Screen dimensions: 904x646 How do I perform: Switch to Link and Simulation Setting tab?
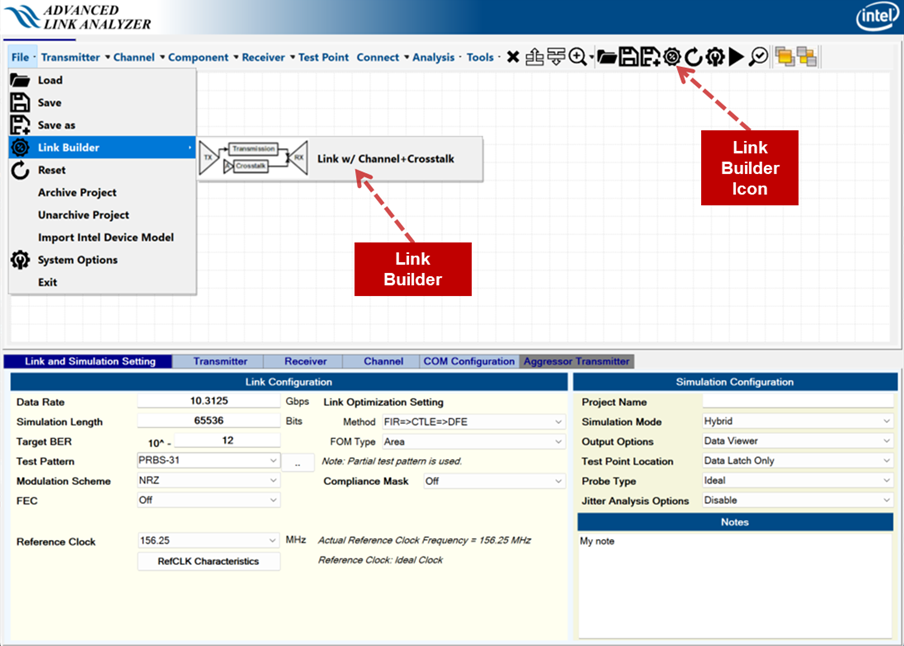coord(88,362)
